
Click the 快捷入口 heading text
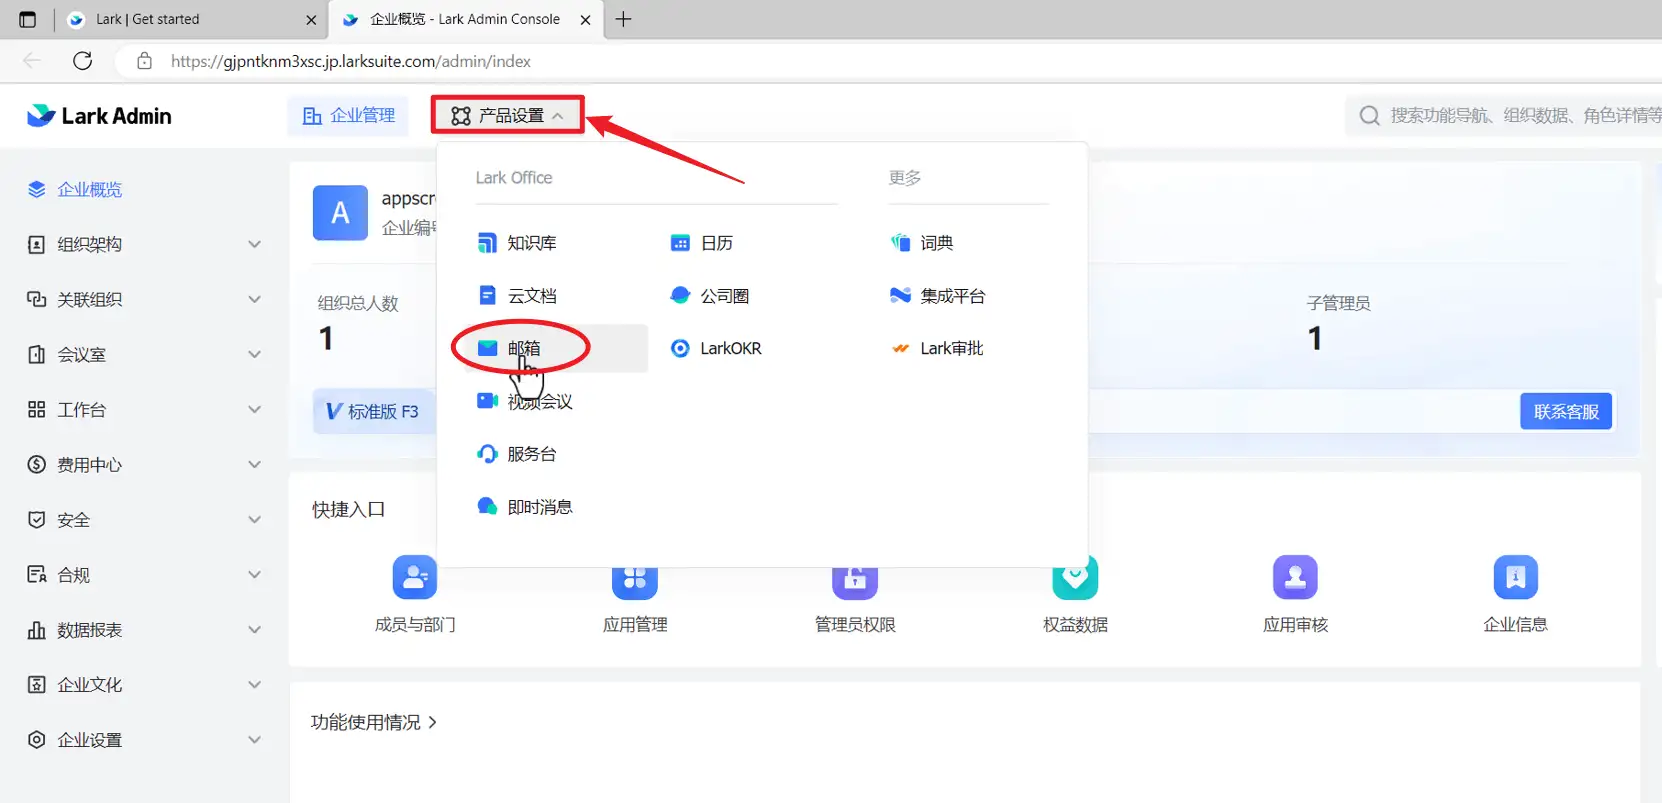pos(348,510)
